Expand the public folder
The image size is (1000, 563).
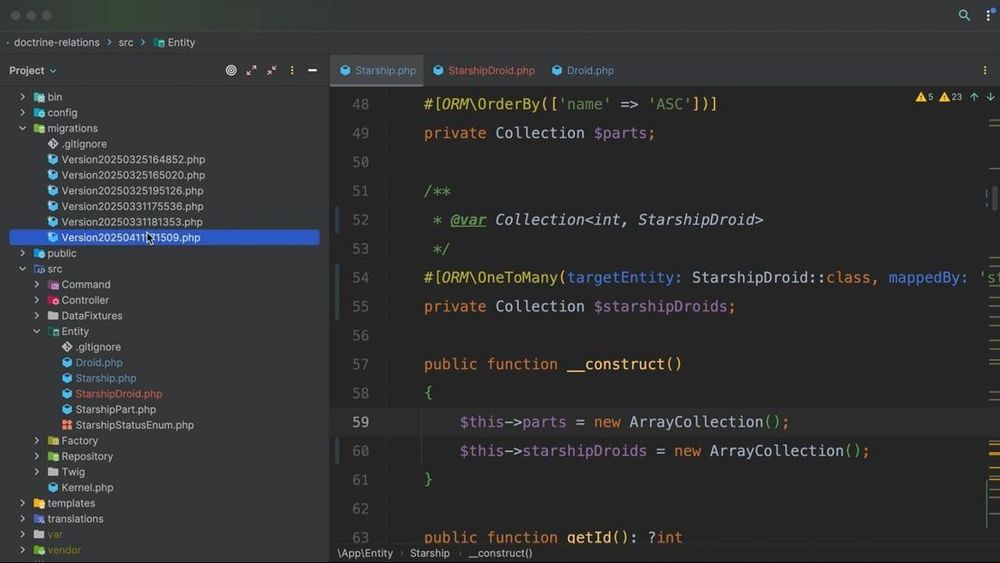click(23, 253)
